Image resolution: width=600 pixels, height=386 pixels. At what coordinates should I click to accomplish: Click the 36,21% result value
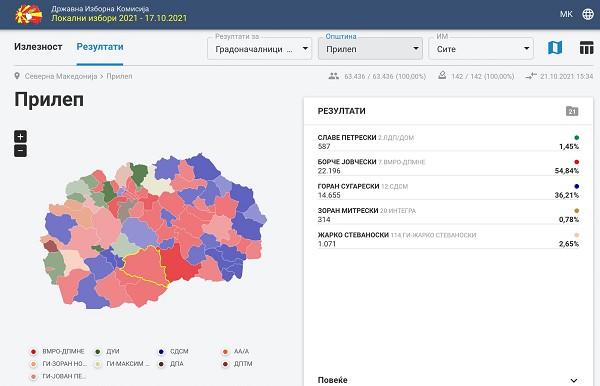tap(567, 195)
